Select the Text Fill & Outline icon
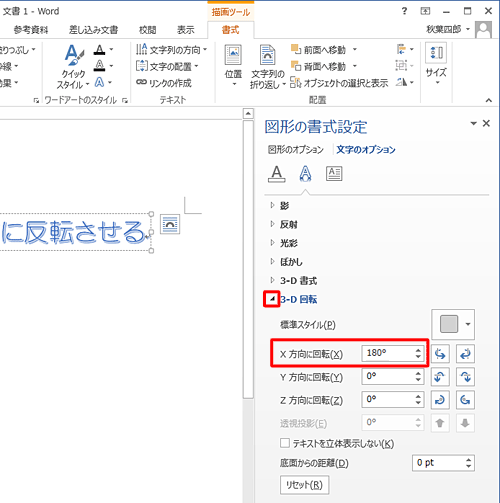500x503 pixels. point(277,174)
